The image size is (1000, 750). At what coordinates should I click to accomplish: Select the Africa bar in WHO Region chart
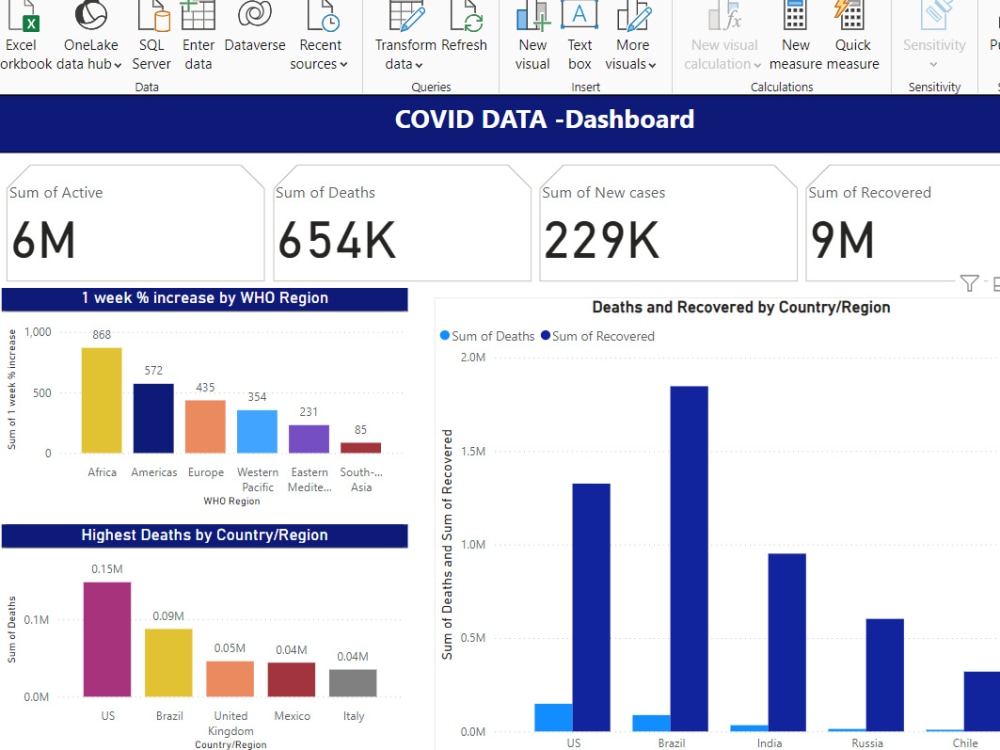point(101,401)
